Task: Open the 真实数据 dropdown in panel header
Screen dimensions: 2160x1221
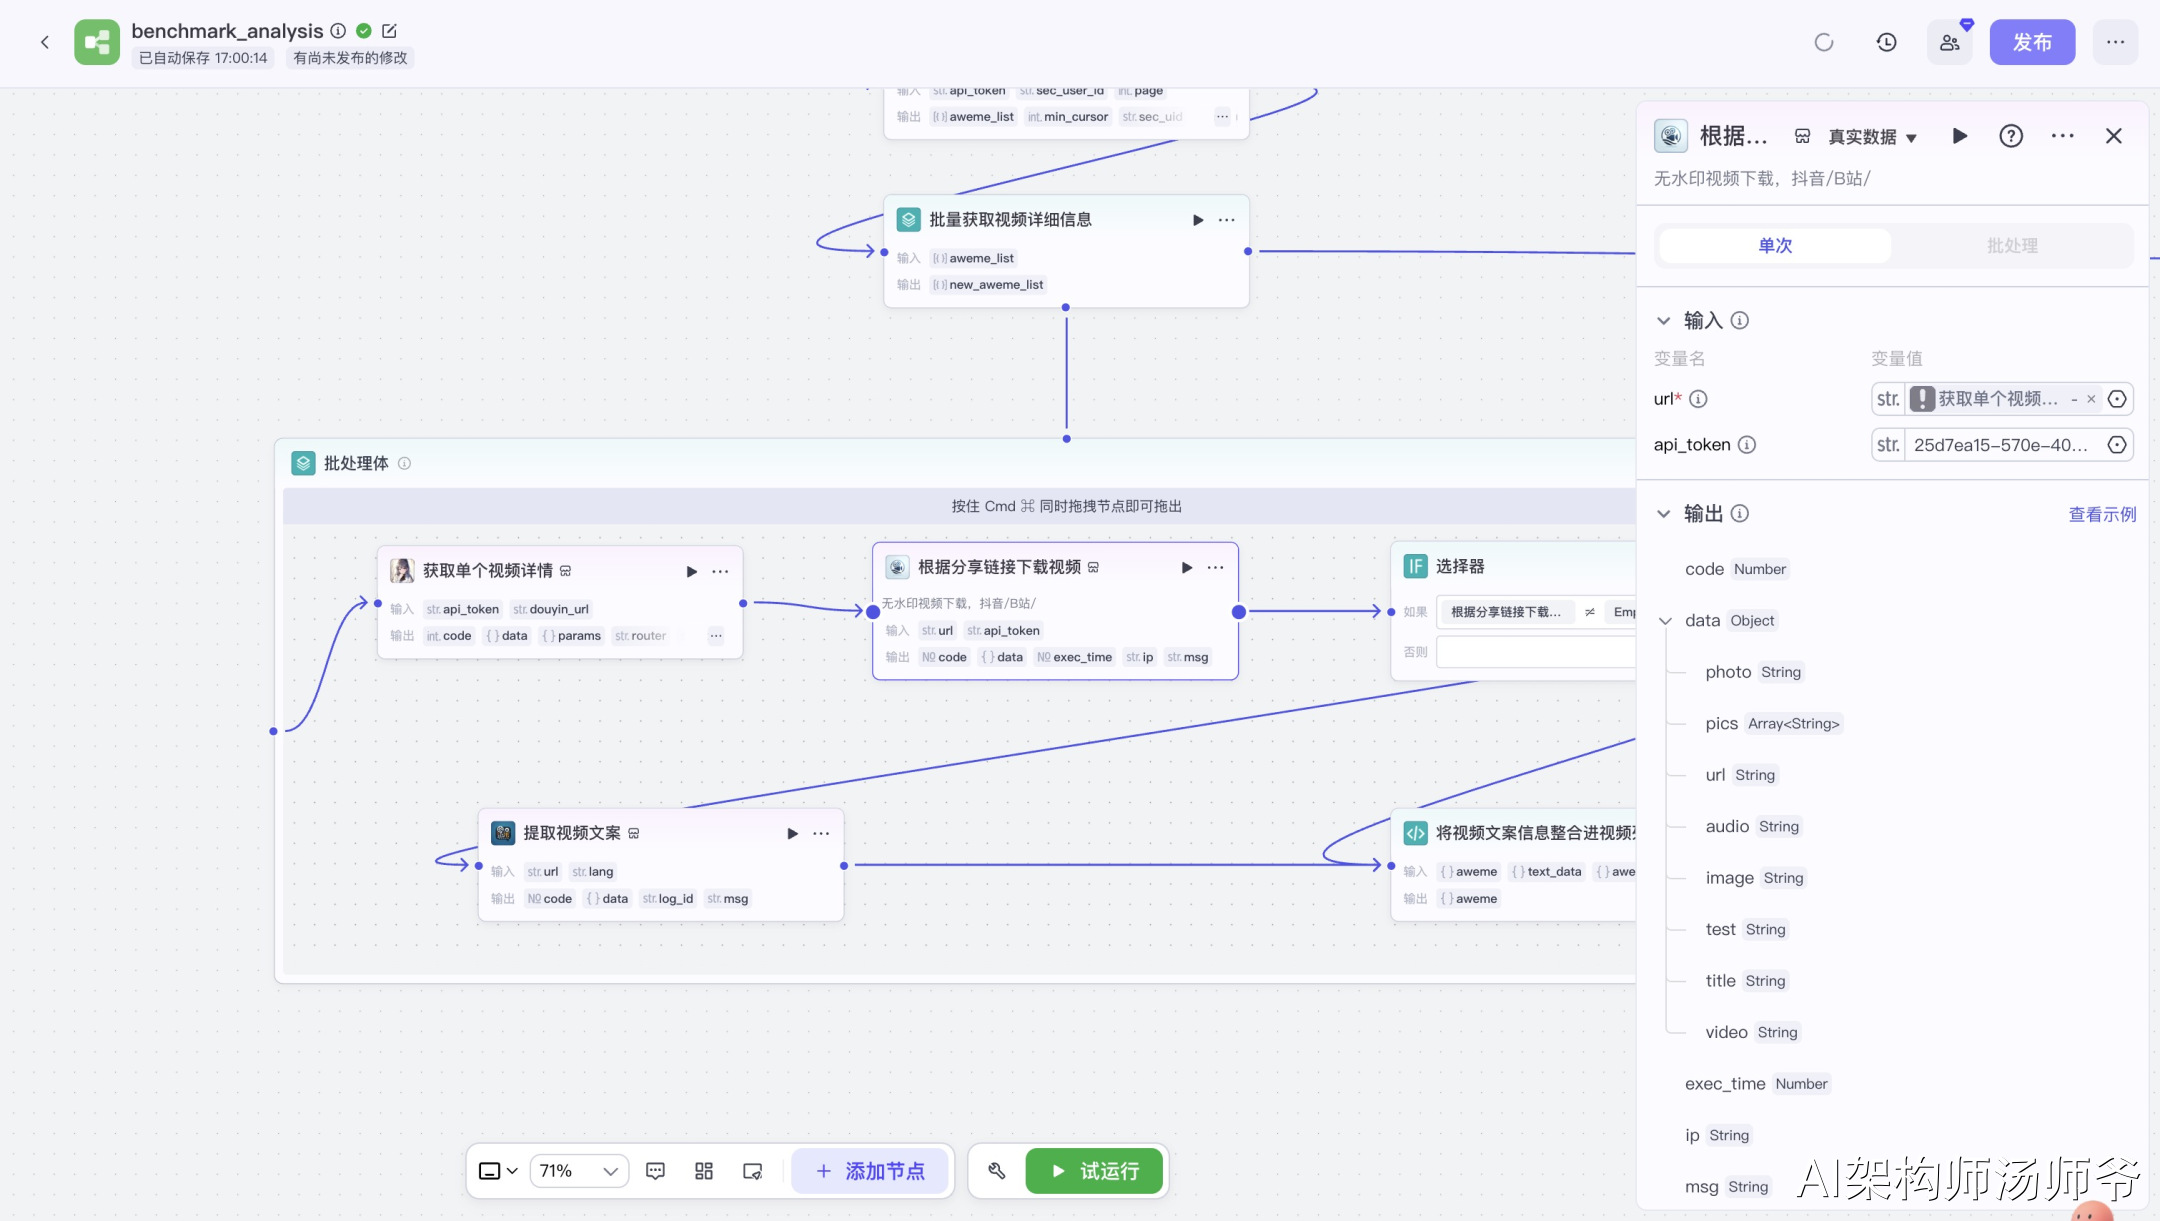Action: click(x=1871, y=137)
